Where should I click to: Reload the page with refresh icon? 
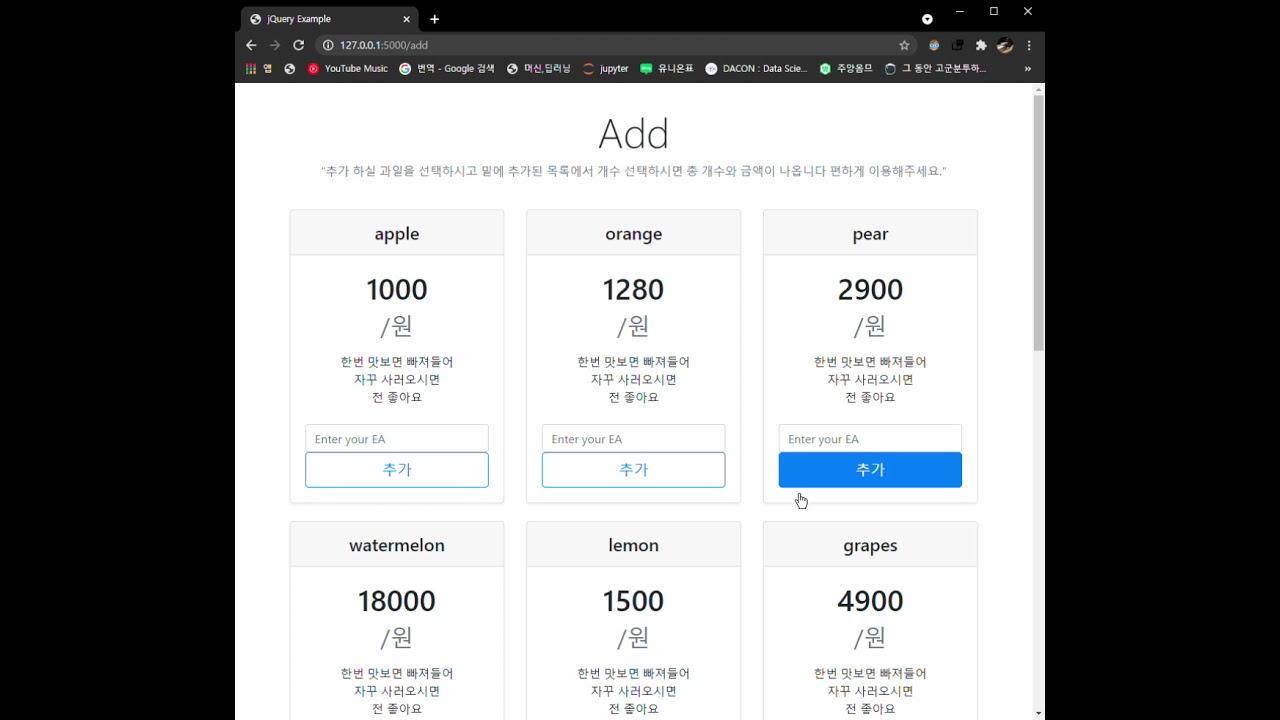click(298, 45)
